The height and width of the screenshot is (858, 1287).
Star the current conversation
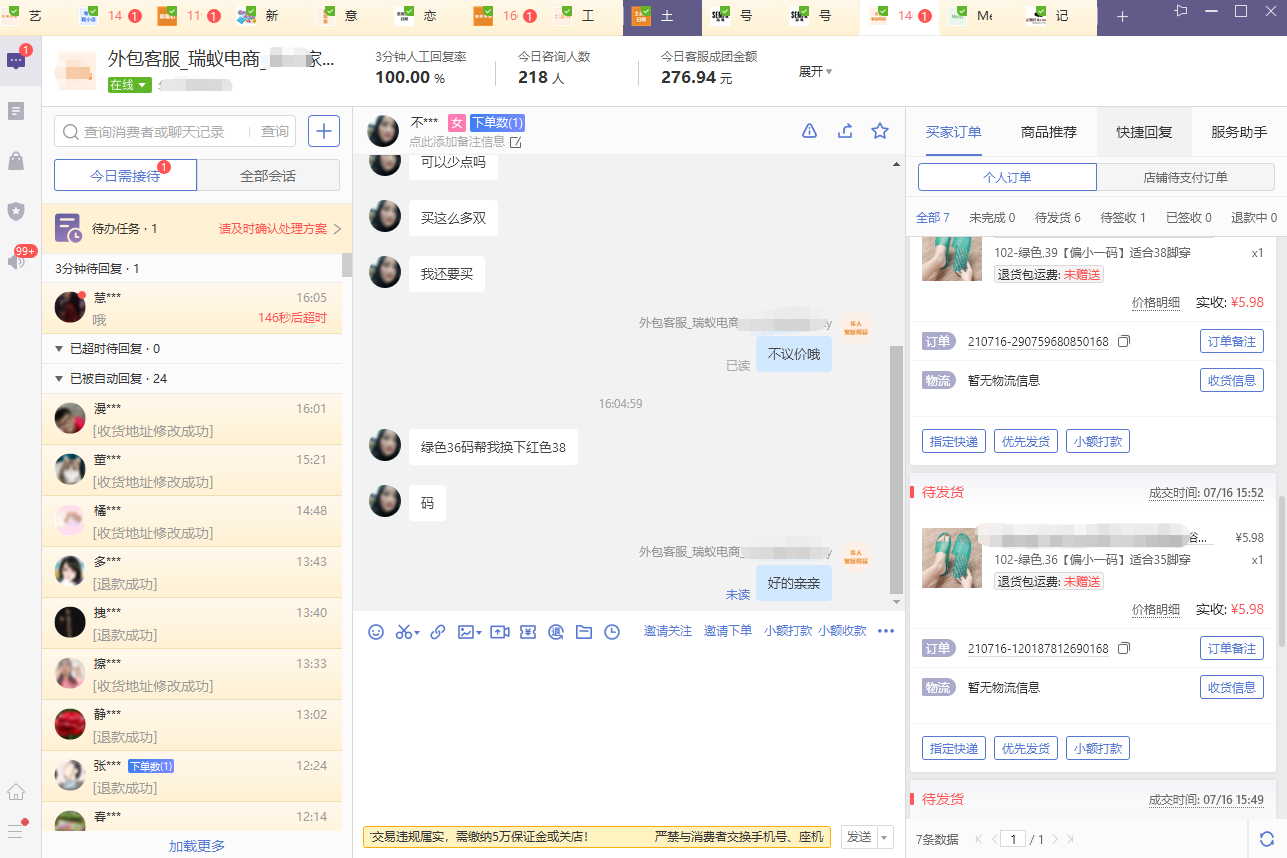click(x=880, y=131)
